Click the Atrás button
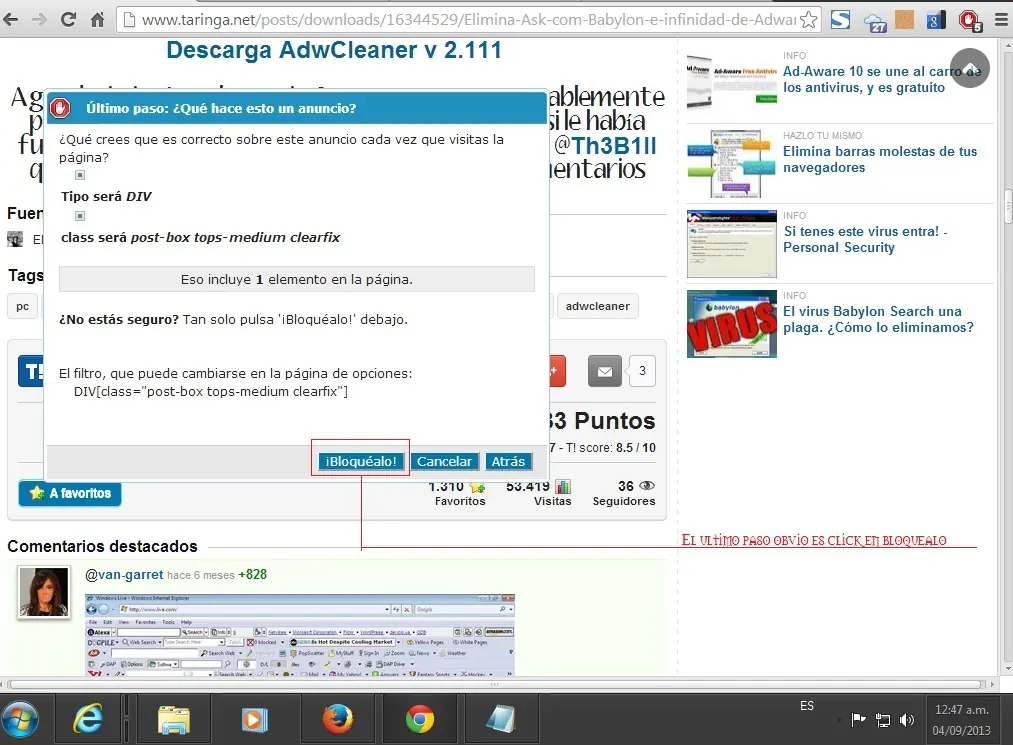 tap(508, 461)
